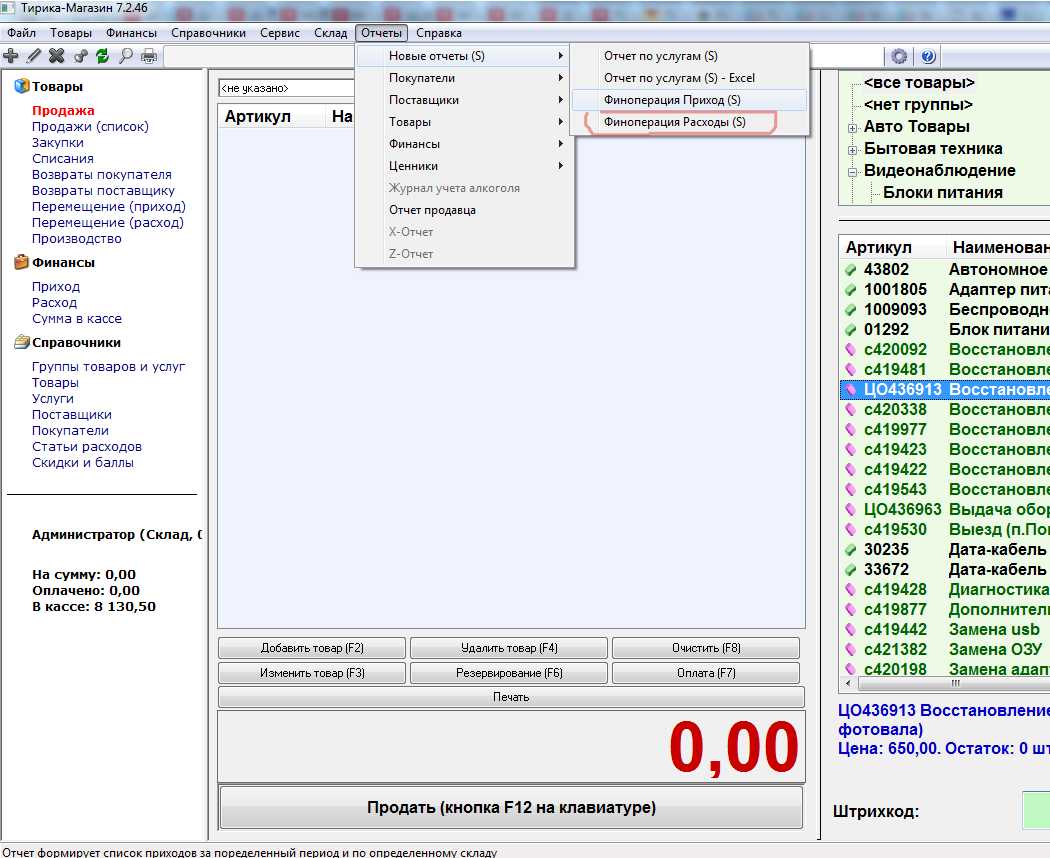Open the Финансы submenu in Отчеты menu
Image resolution: width=1050 pixels, height=858 pixels.
click(465, 144)
